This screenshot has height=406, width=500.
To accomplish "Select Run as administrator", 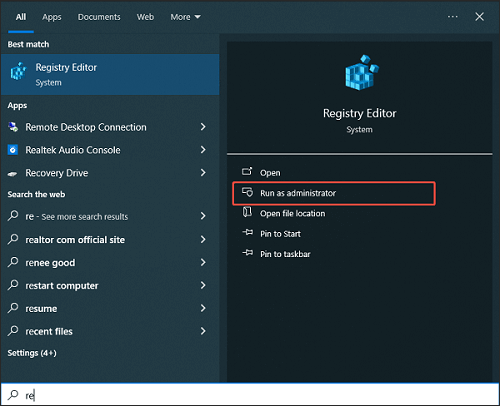I will click(334, 193).
